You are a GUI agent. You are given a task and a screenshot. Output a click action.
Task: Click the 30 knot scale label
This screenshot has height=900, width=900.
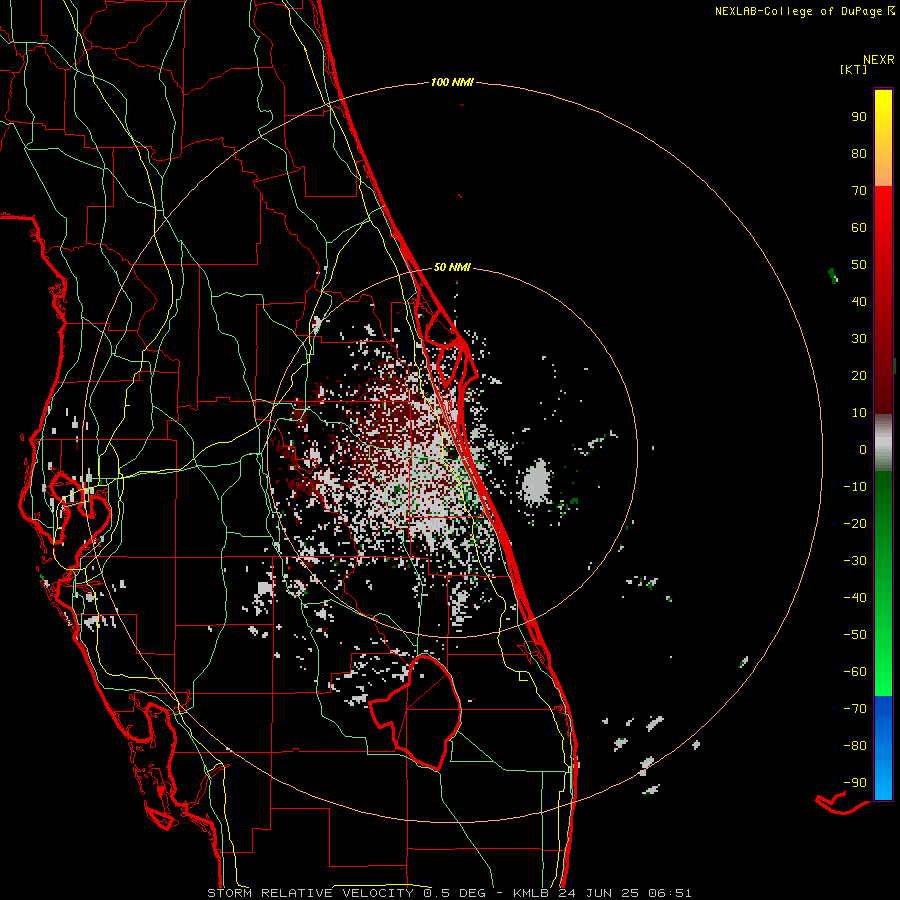859,339
